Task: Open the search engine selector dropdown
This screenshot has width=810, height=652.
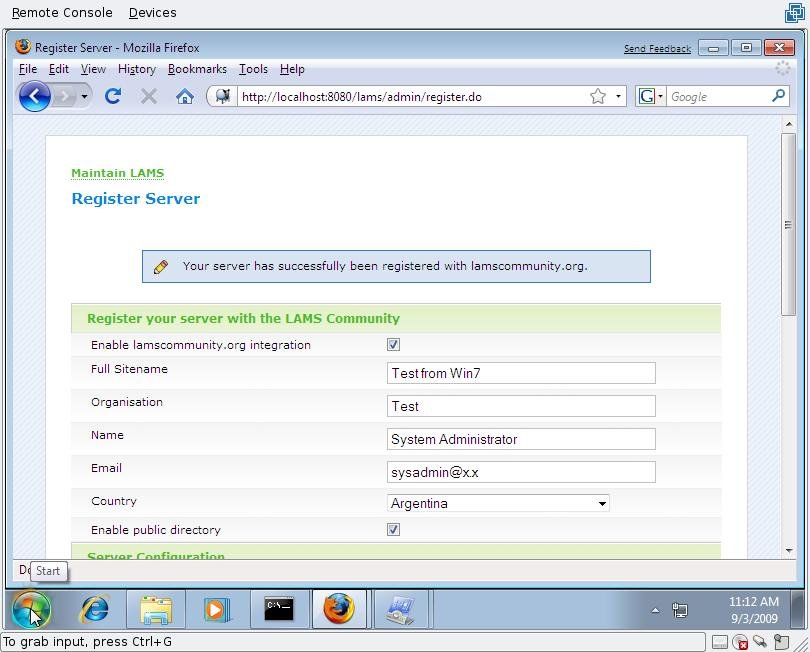Action: pos(651,97)
